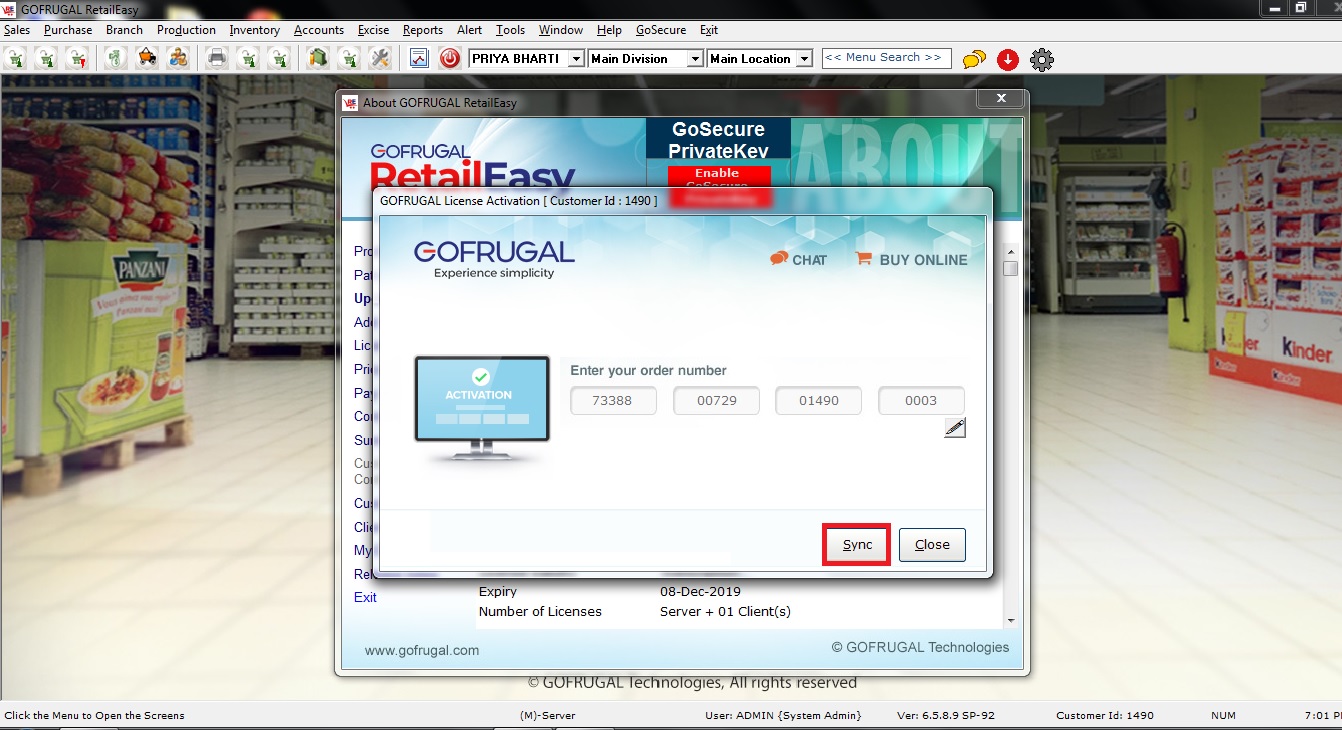Screen dimensions: 1342x730
Task: Click the red download arrow icon
Action: [x=1008, y=60]
